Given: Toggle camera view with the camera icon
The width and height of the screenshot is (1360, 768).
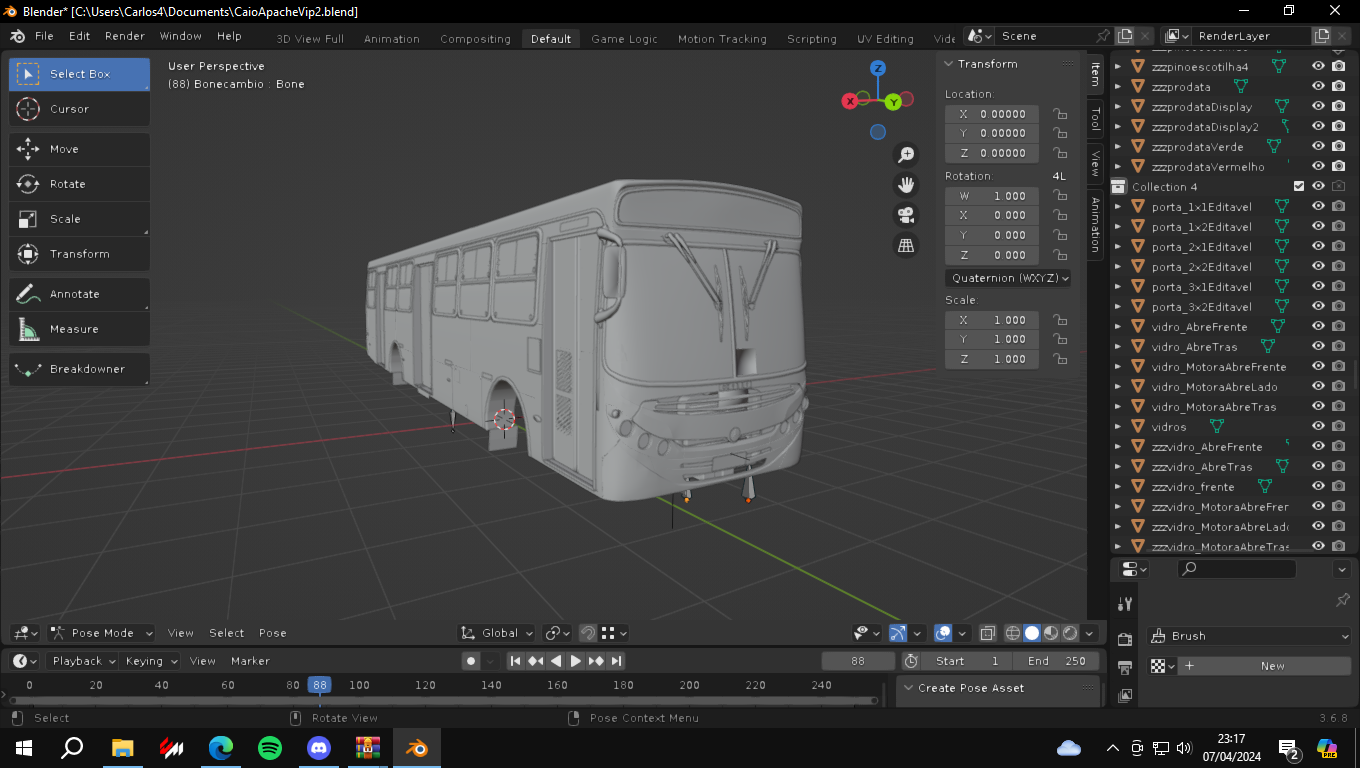Looking at the screenshot, I should coord(906,215).
